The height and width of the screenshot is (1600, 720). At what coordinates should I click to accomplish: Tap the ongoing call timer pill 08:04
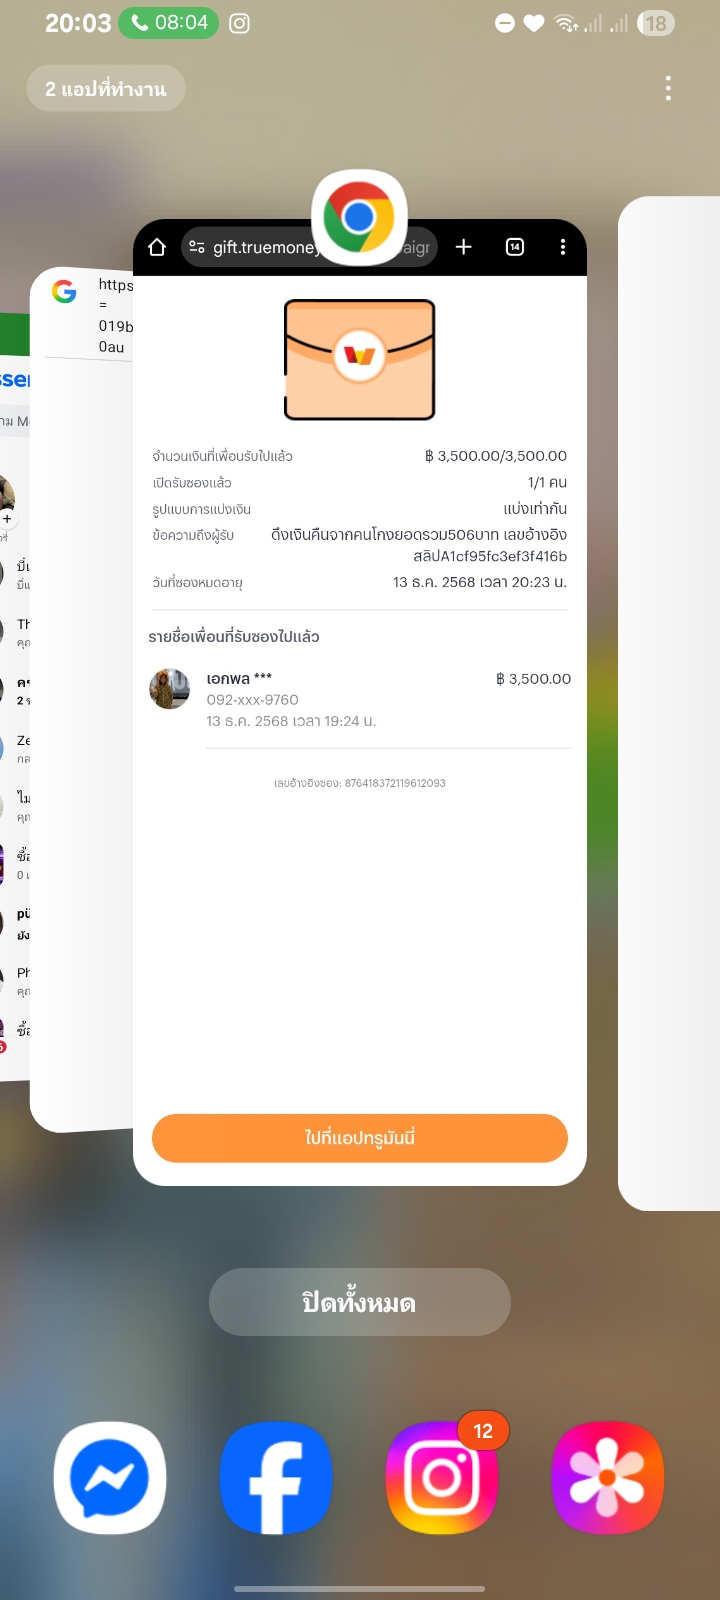(169, 23)
